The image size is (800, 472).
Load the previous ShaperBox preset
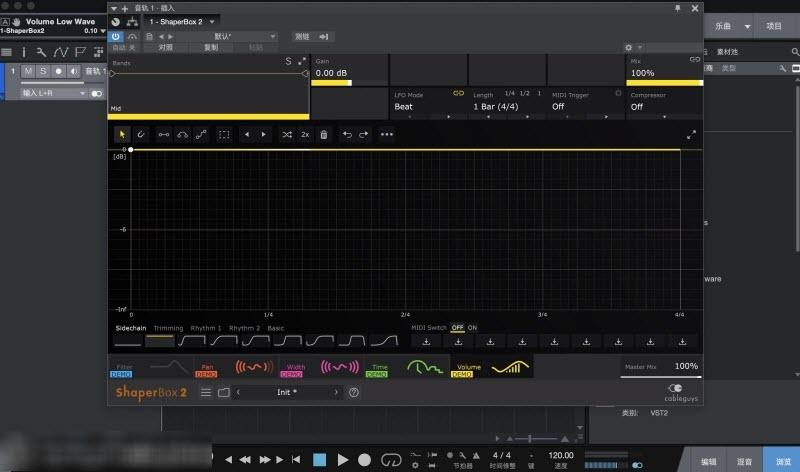pyautogui.click(x=238, y=392)
